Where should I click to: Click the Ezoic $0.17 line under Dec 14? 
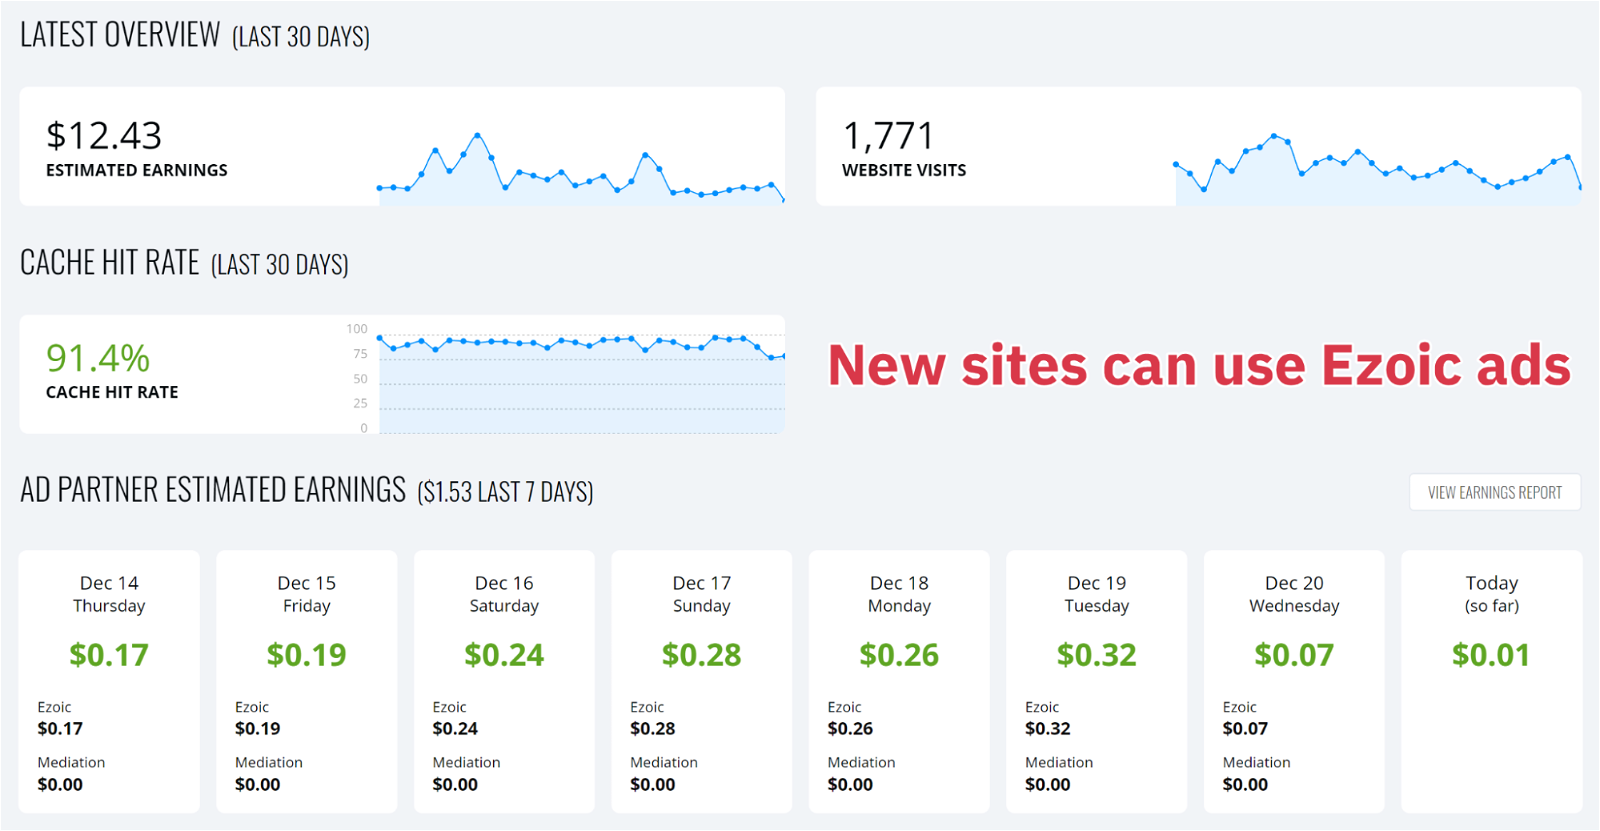60,729
